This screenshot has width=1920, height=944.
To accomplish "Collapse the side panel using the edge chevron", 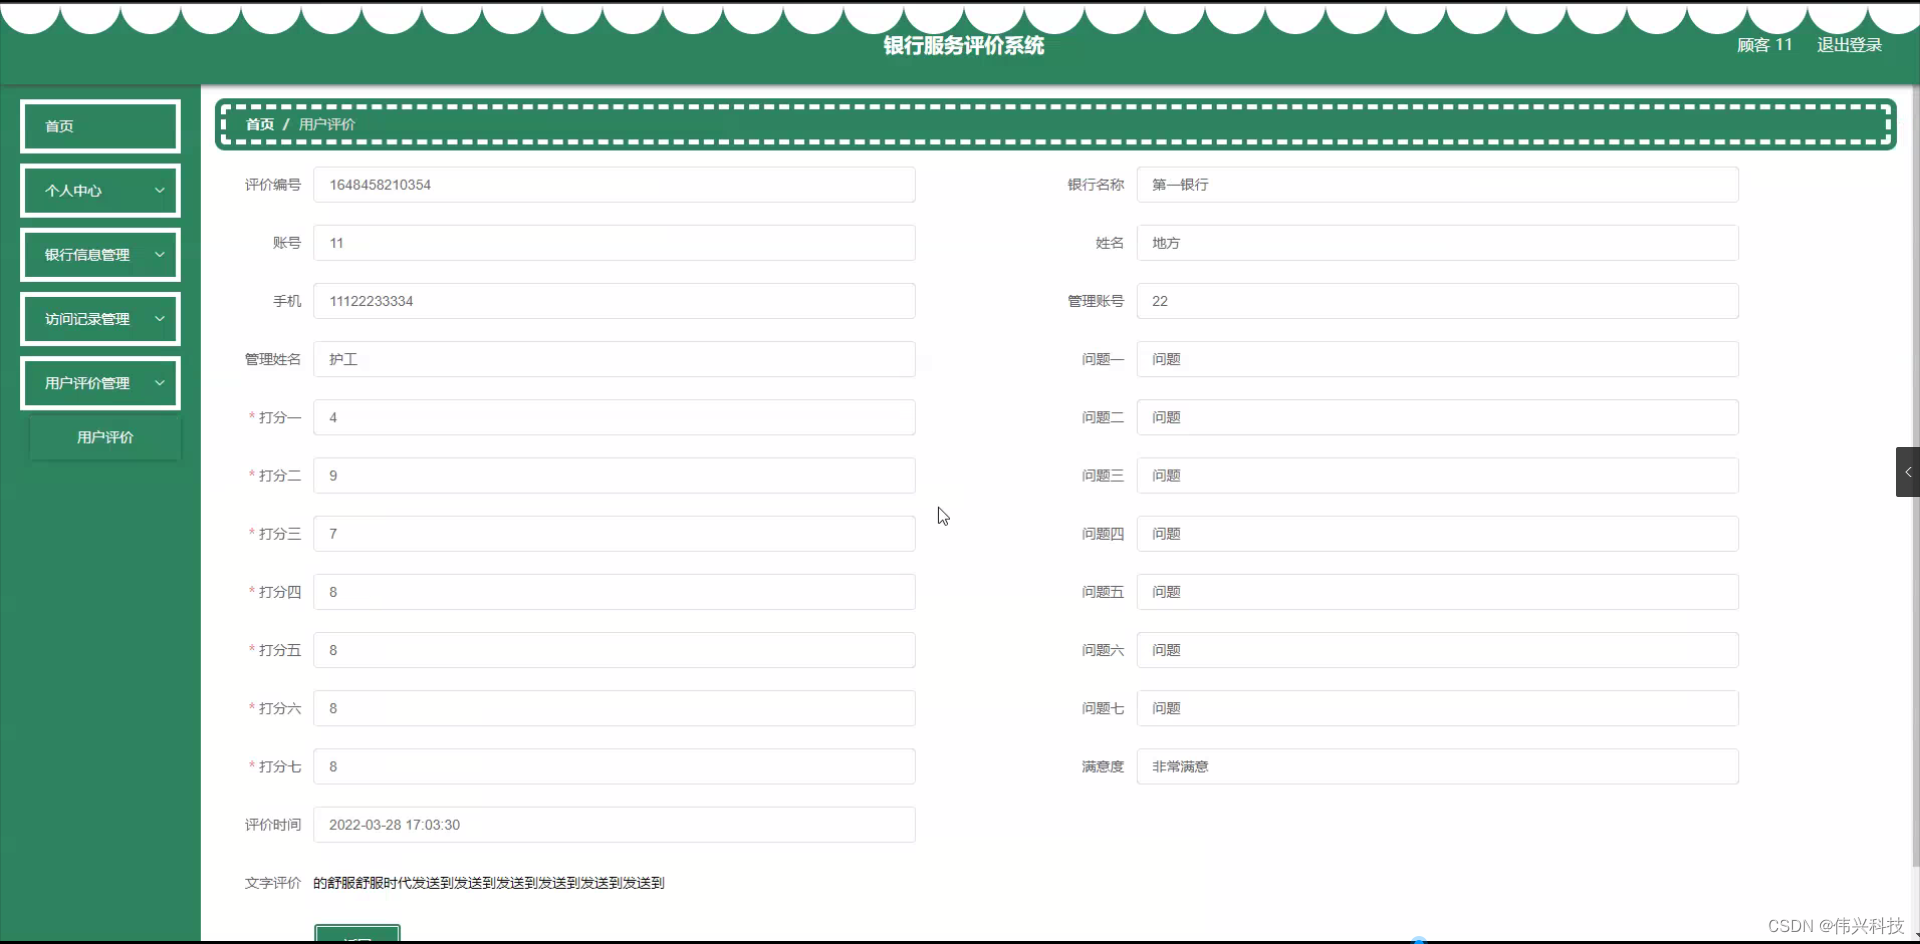I will point(1907,471).
